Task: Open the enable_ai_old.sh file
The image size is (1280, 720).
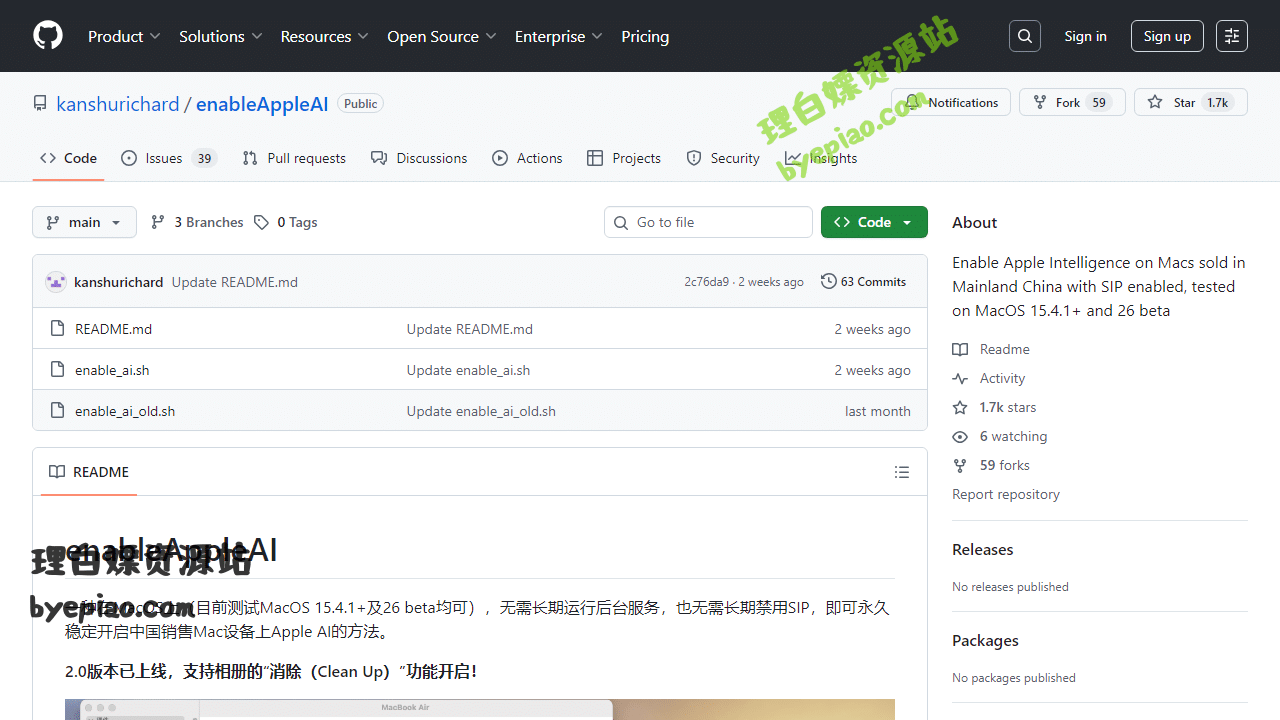Action: pos(125,411)
